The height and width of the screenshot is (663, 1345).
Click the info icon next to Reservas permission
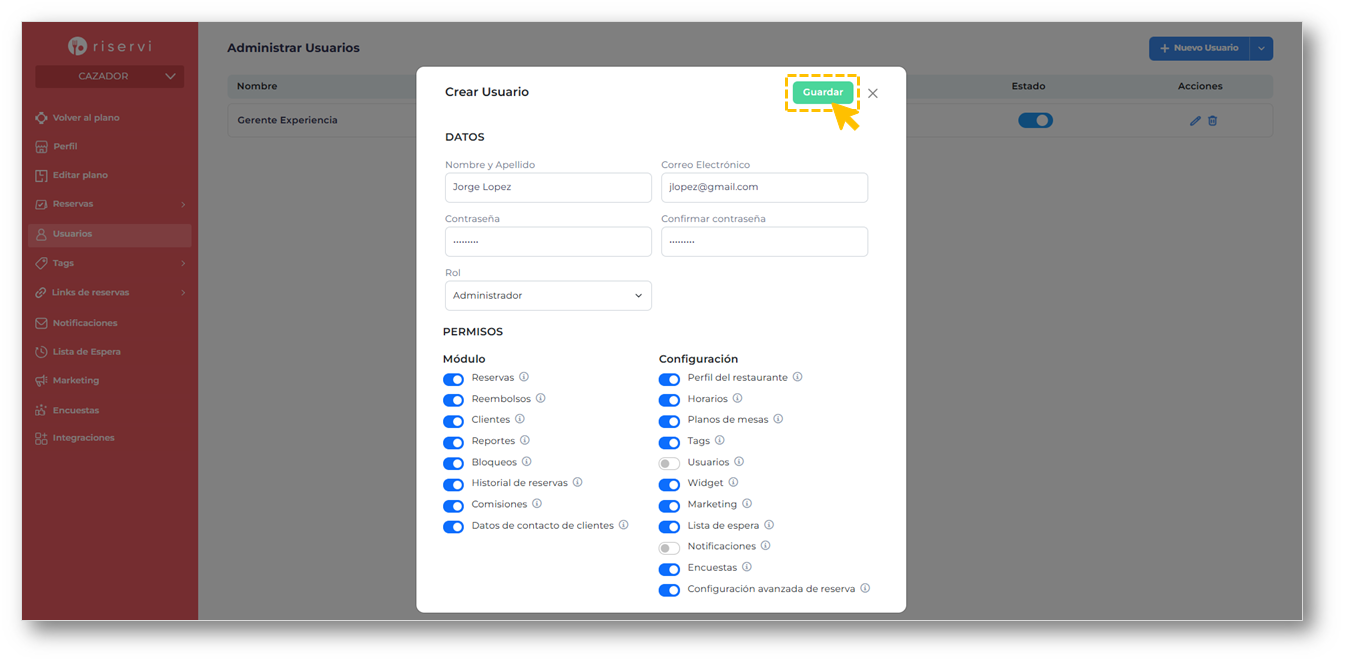pos(524,377)
